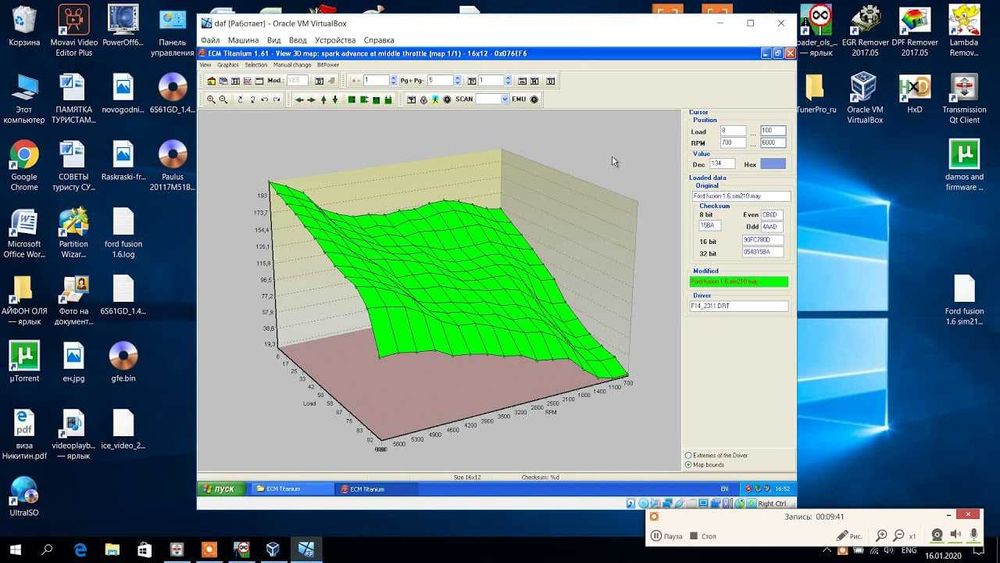
Task: Open the SCAN dropdown list
Action: coord(505,100)
